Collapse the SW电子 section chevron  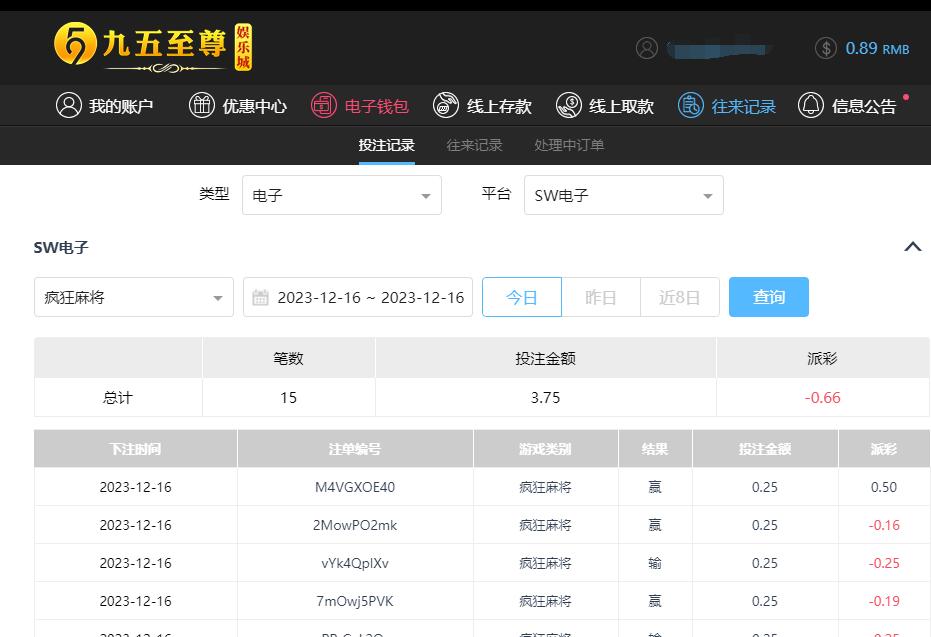(x=913, y=247)
